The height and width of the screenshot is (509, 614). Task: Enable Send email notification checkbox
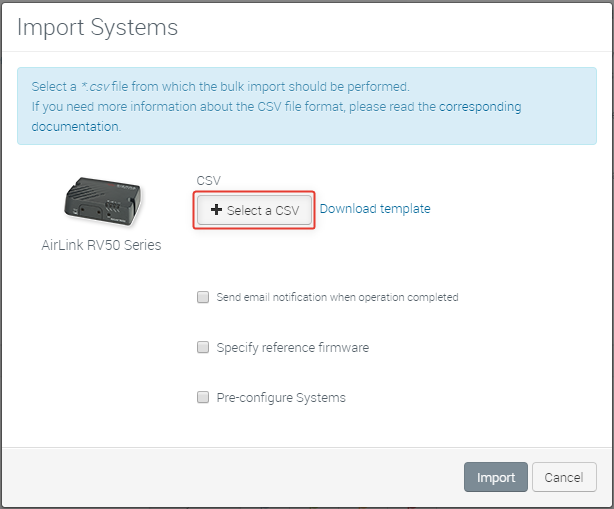coord(203,297)
